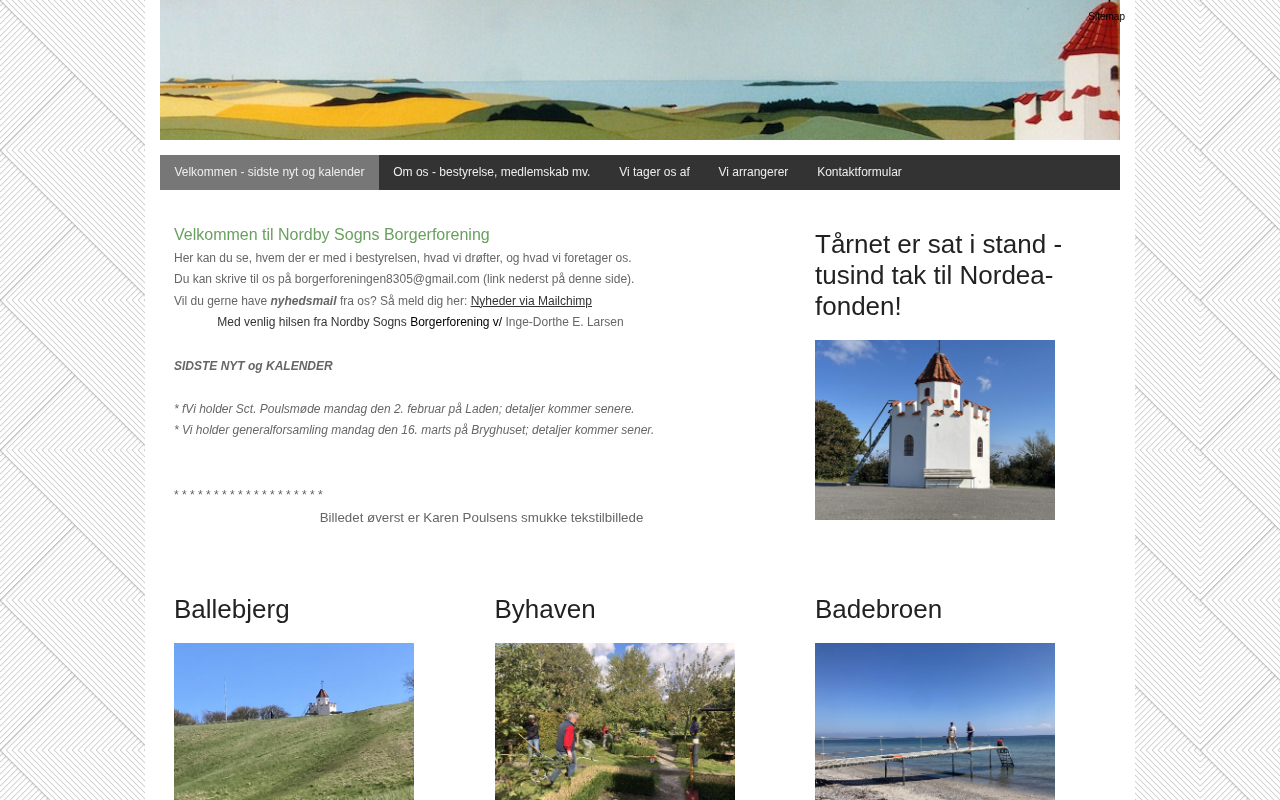1280x800 pixels.
Task: View the Badebroen pier photo
Action: [935, 721]
